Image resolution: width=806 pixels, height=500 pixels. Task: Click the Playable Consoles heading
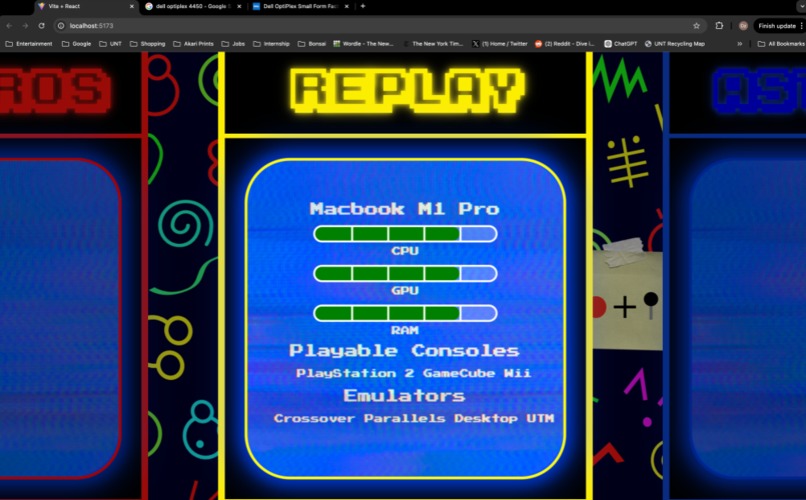click(x=404, y=350)
